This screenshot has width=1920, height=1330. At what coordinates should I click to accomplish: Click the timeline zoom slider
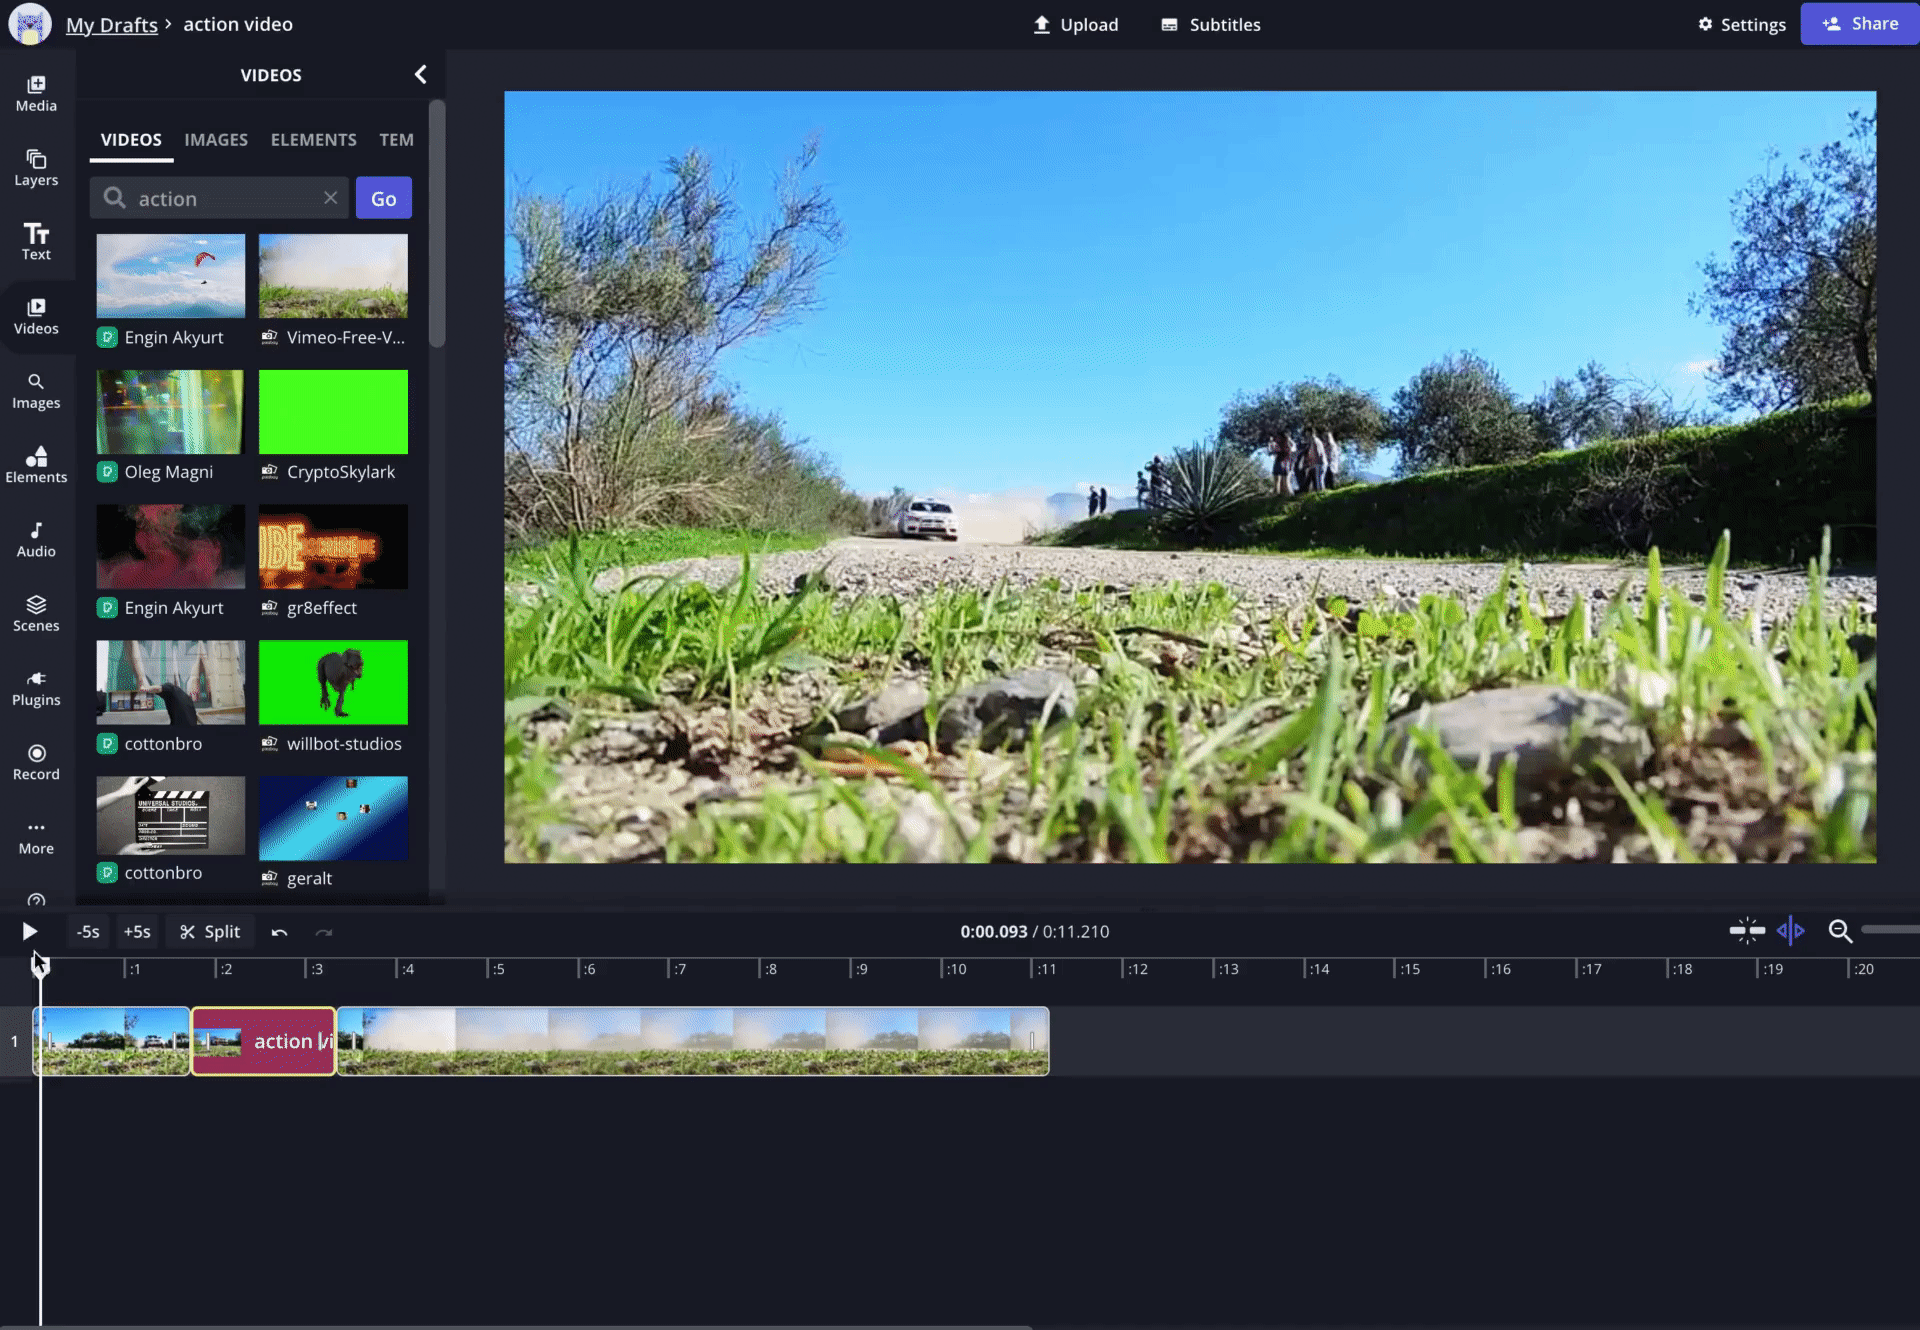coord(1889,930)
